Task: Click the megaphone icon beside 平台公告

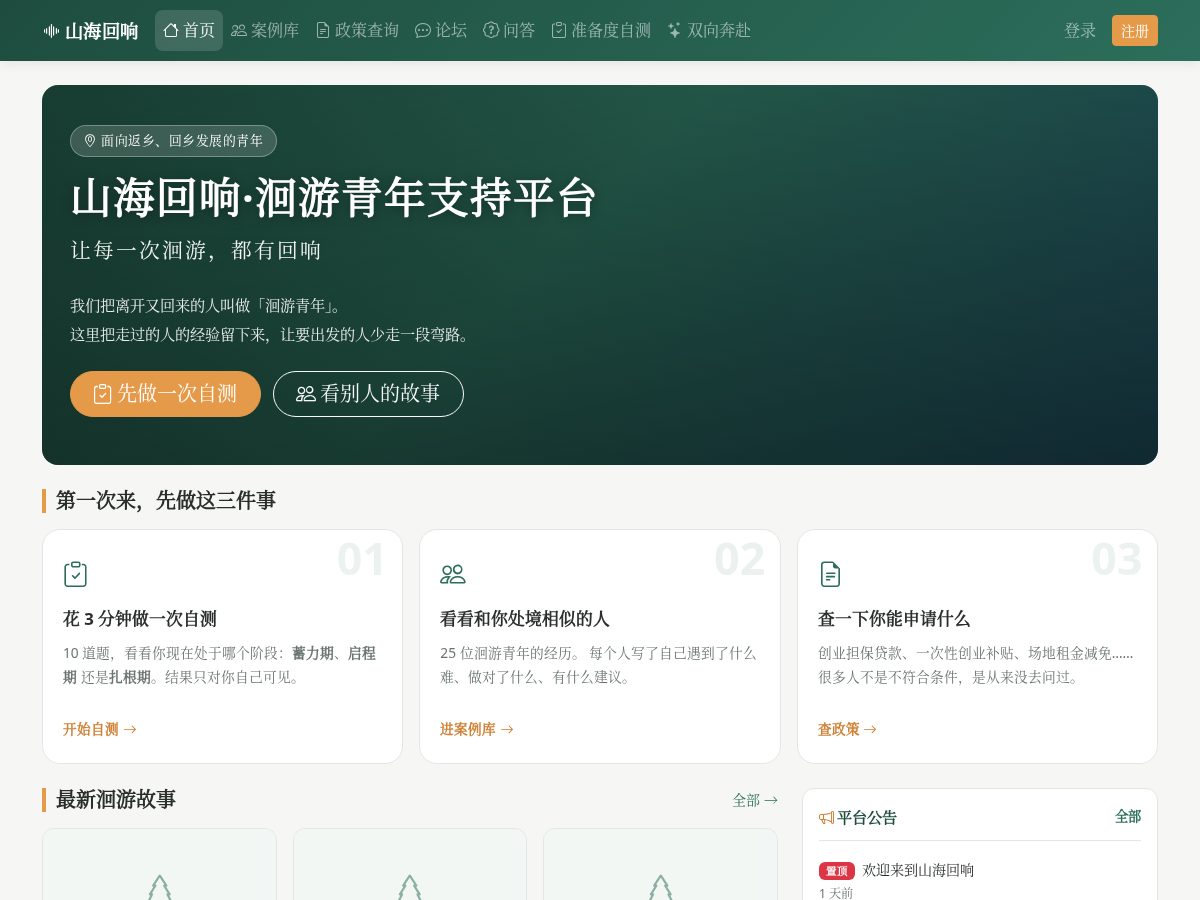Action: [826, 818]
